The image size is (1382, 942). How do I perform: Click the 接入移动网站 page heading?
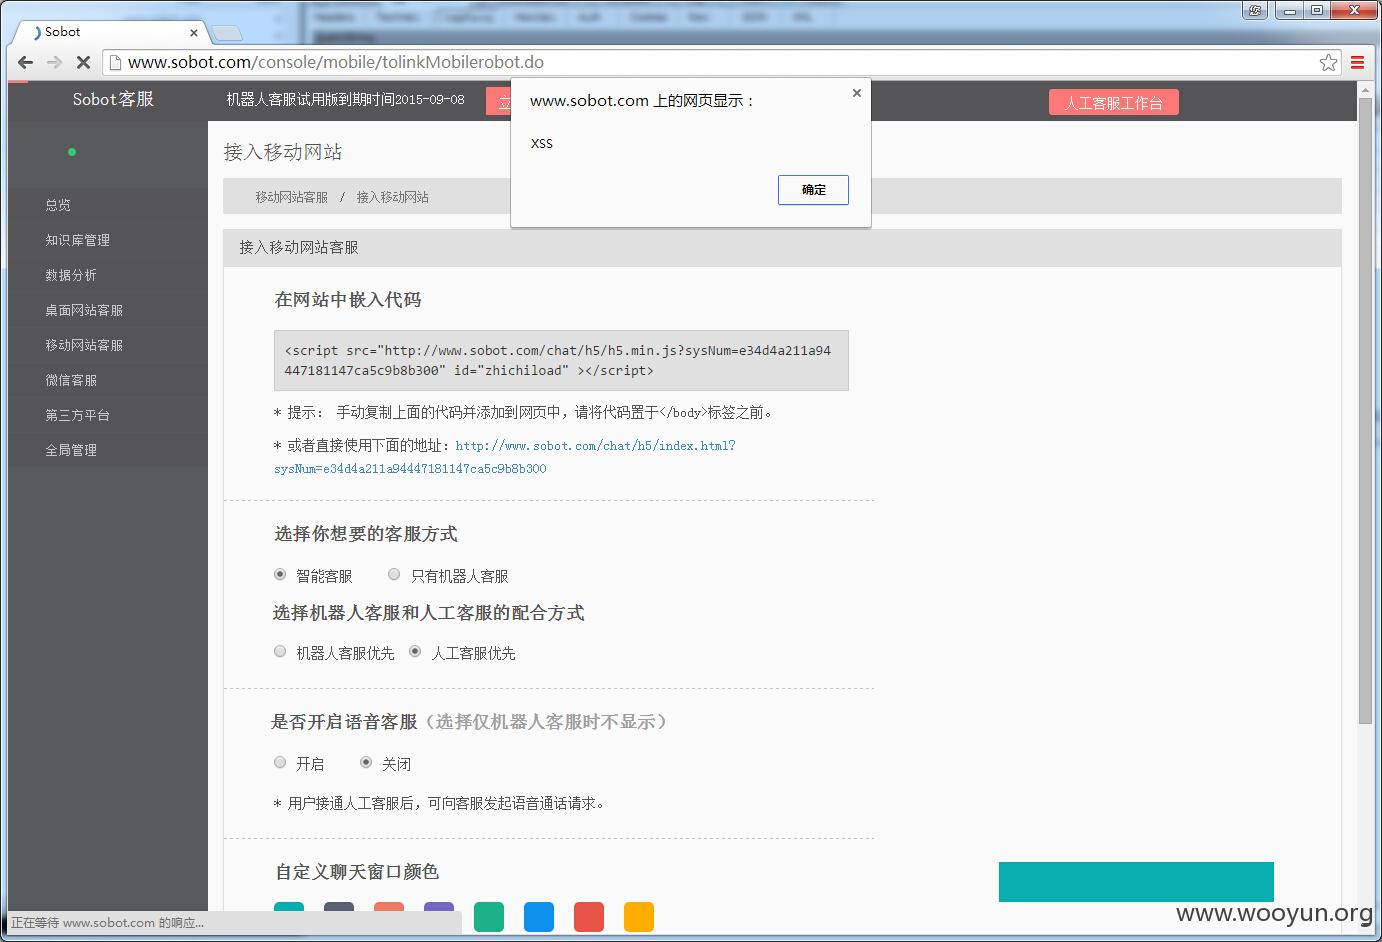(x=283, y=152)
